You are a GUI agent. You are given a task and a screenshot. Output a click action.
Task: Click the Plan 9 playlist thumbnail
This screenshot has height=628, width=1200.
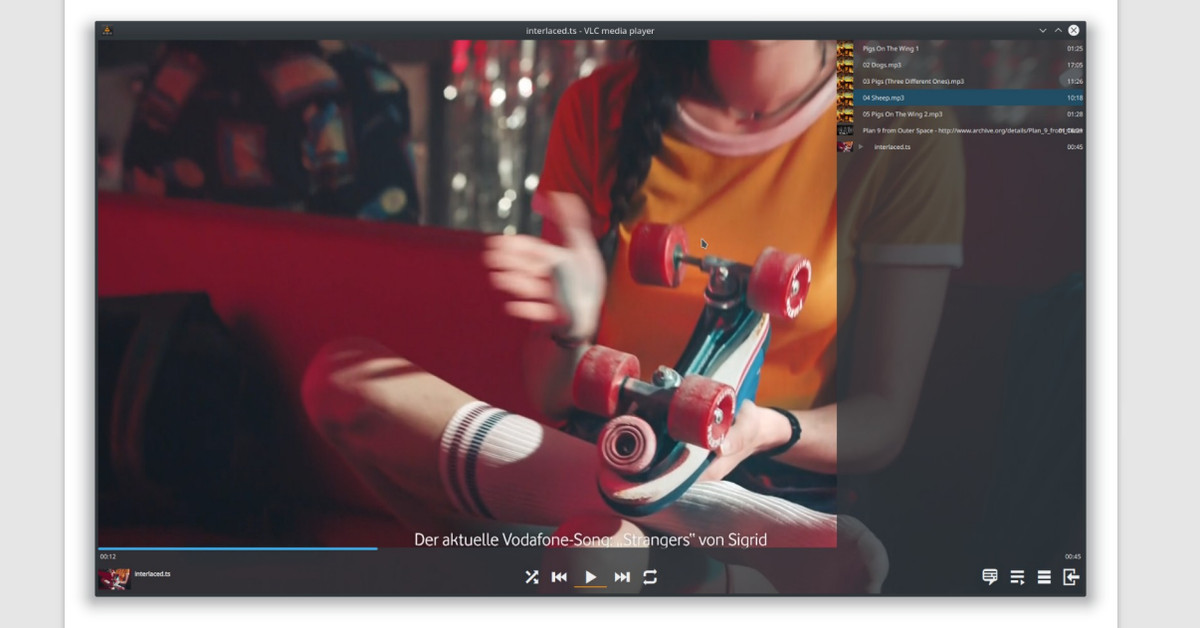pos(845,130)
